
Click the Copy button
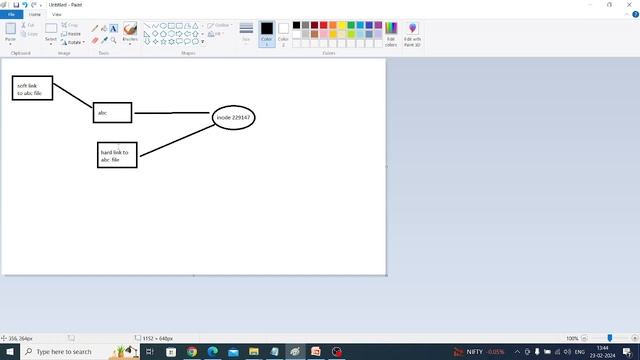(x=29, y=34)
